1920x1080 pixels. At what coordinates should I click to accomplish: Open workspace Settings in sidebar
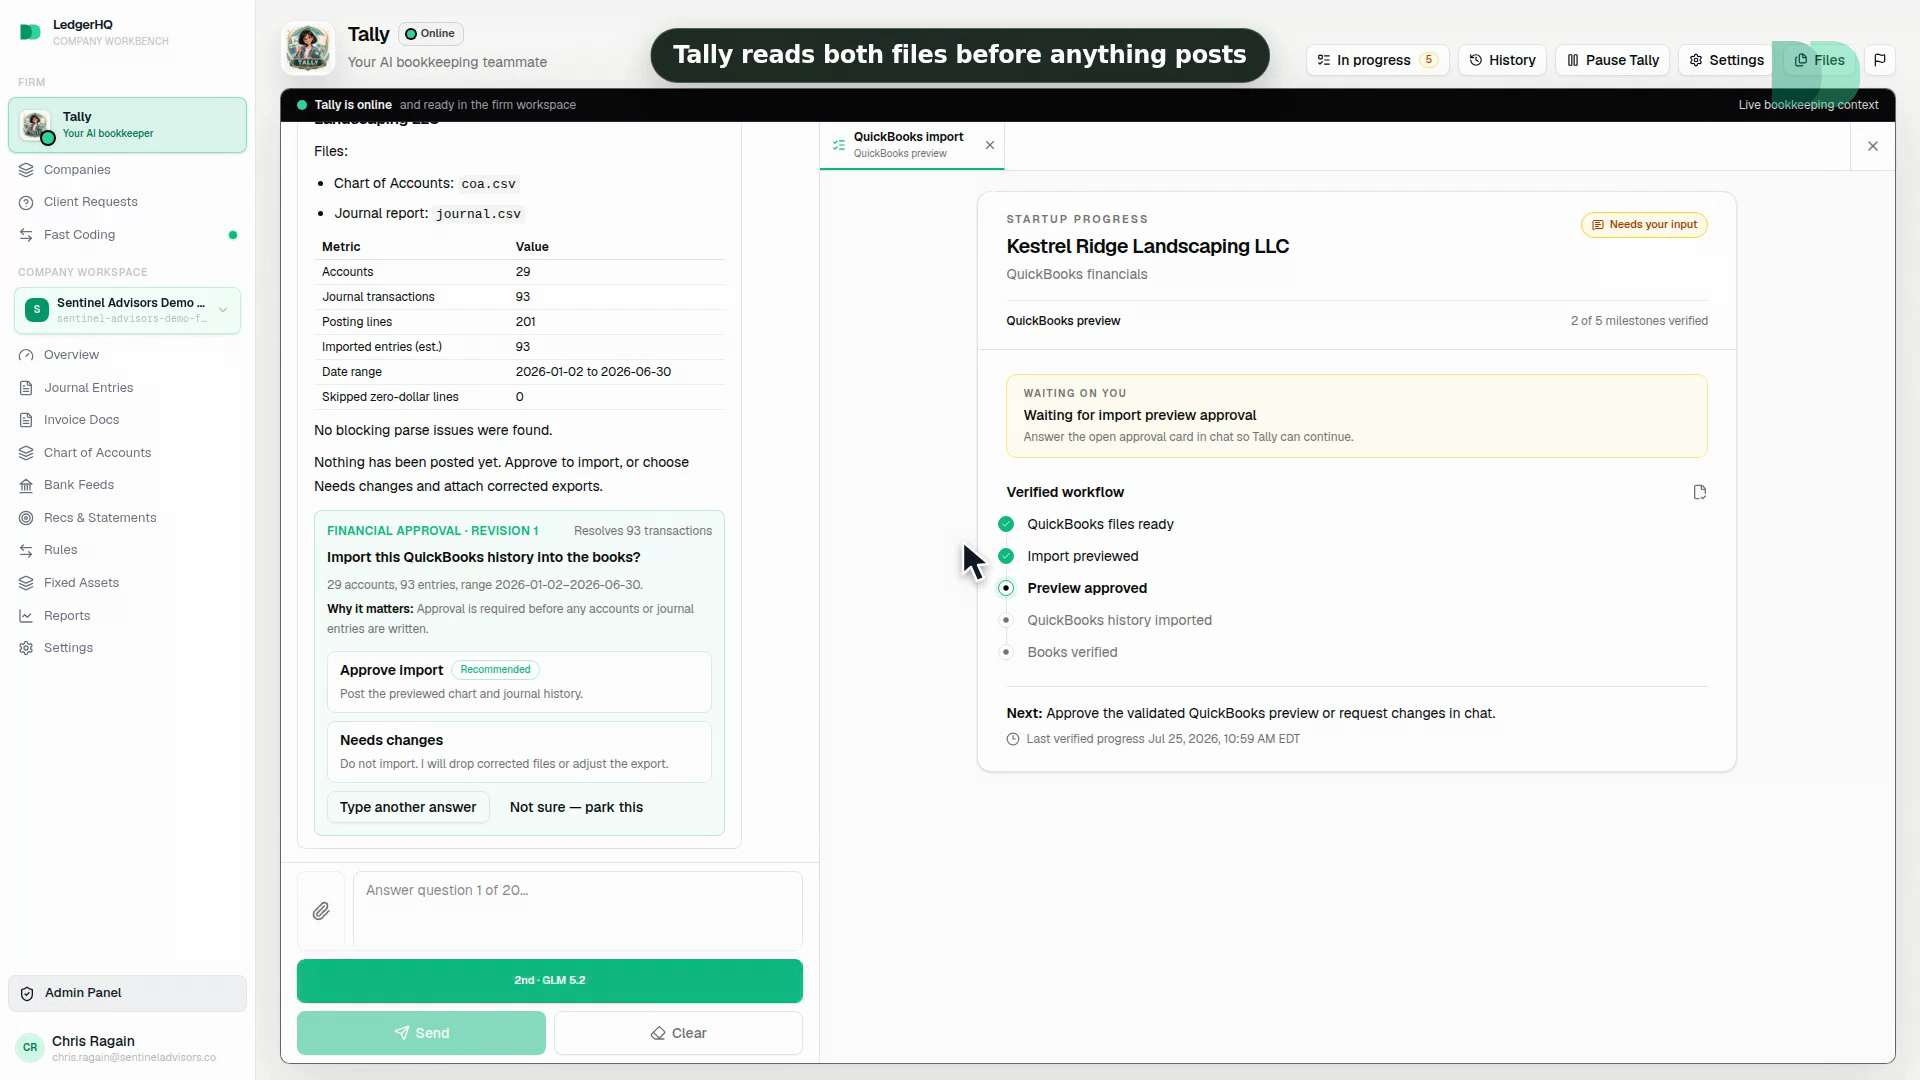click(68, 648)
